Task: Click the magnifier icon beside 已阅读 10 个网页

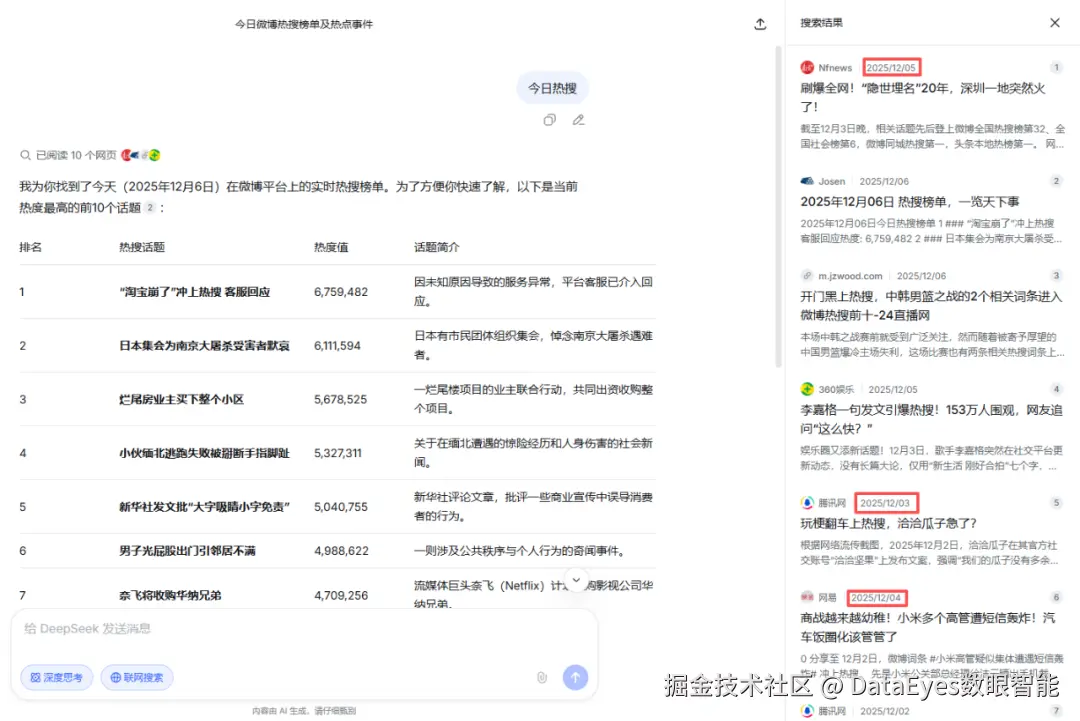Action: (25, 154)
